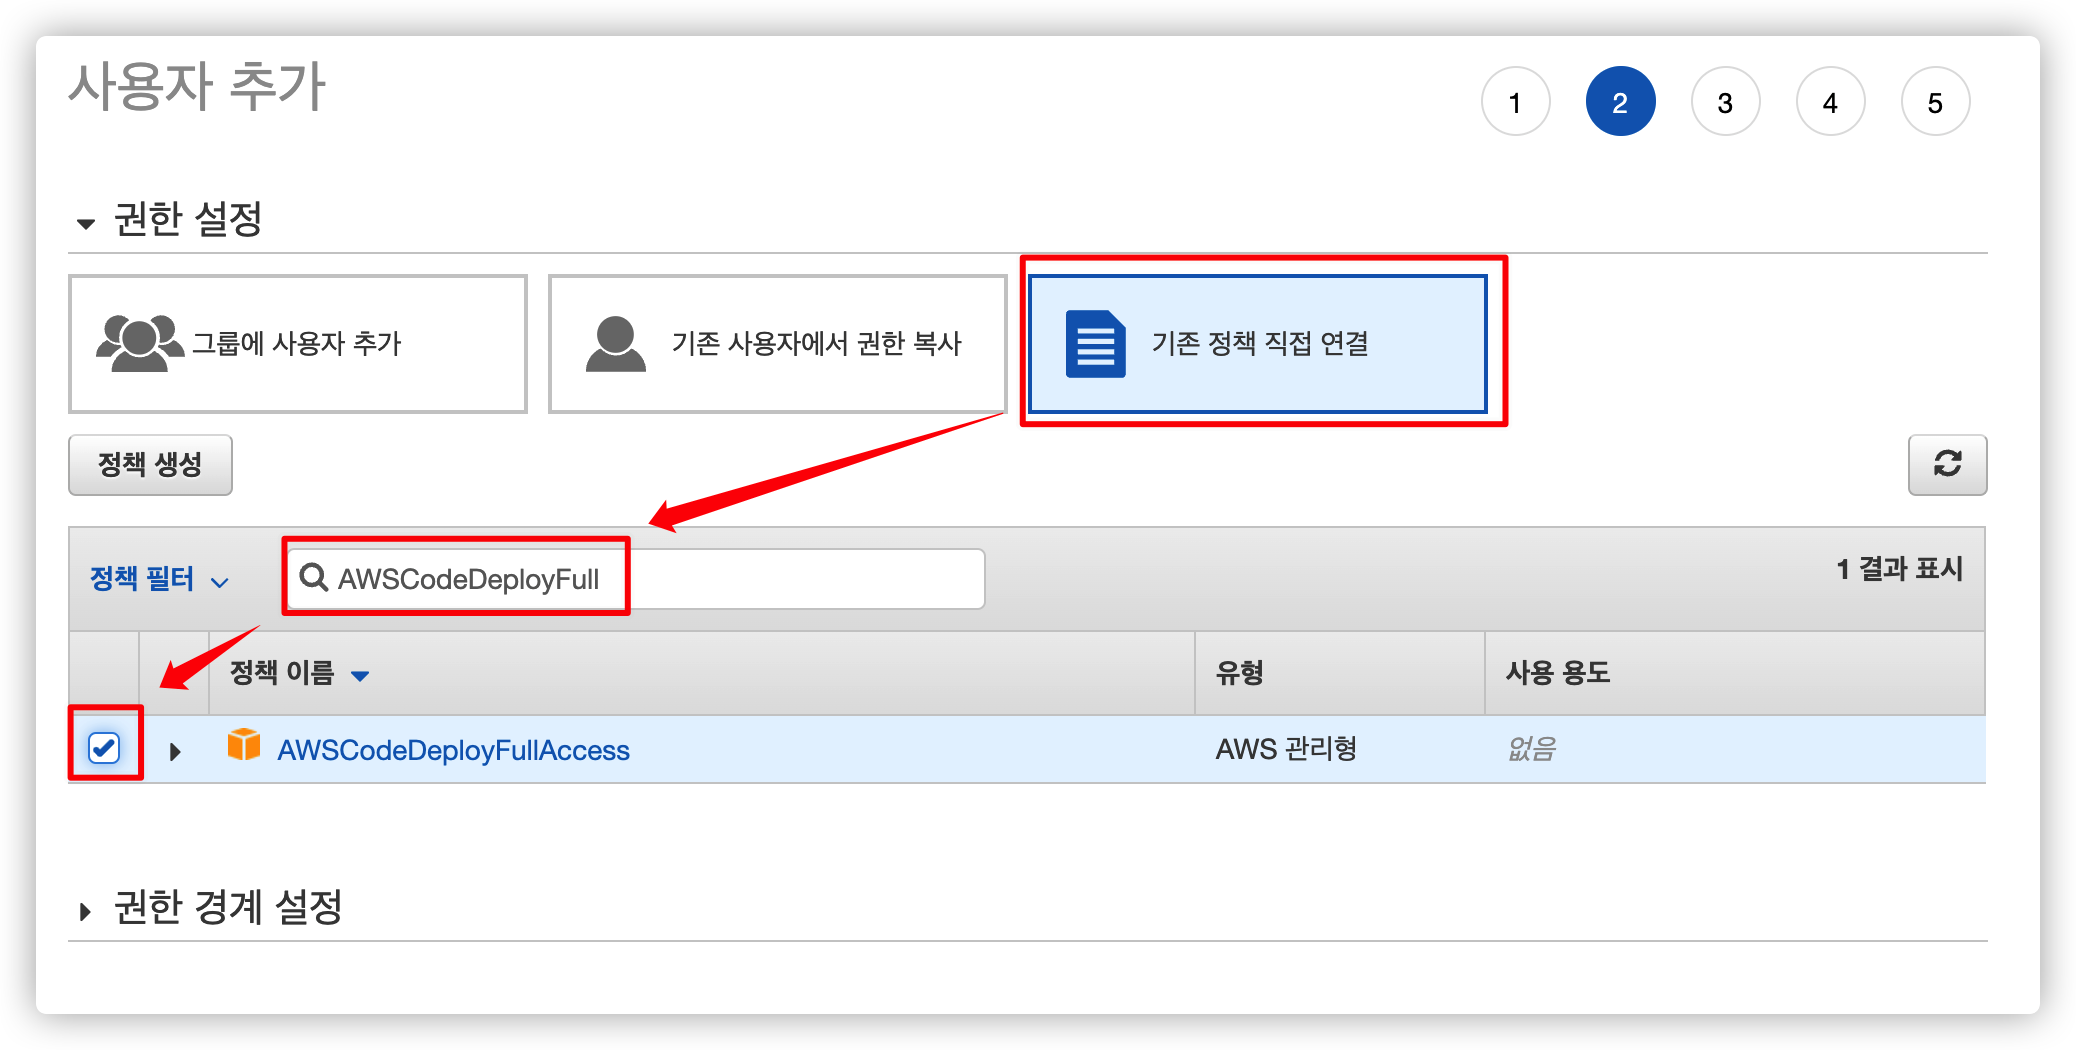Select 기존 사용자에서 권한 복사 option

[777, 344]
